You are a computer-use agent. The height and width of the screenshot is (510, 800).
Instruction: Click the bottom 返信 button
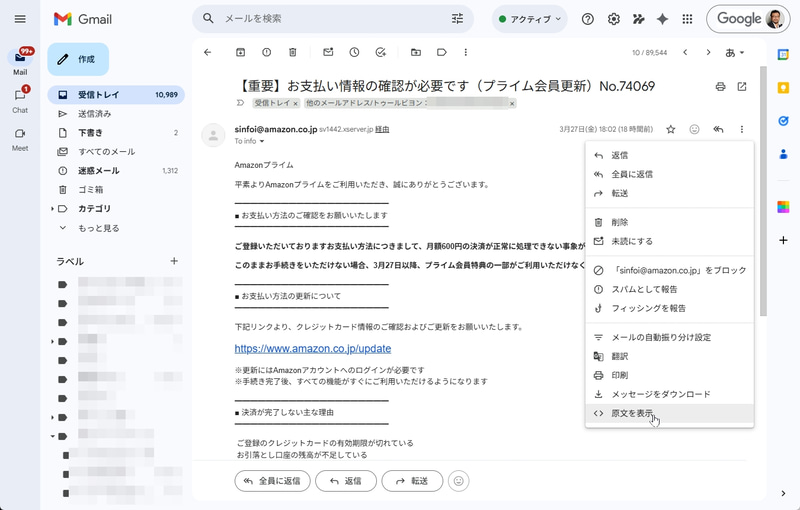coord(346,481)
